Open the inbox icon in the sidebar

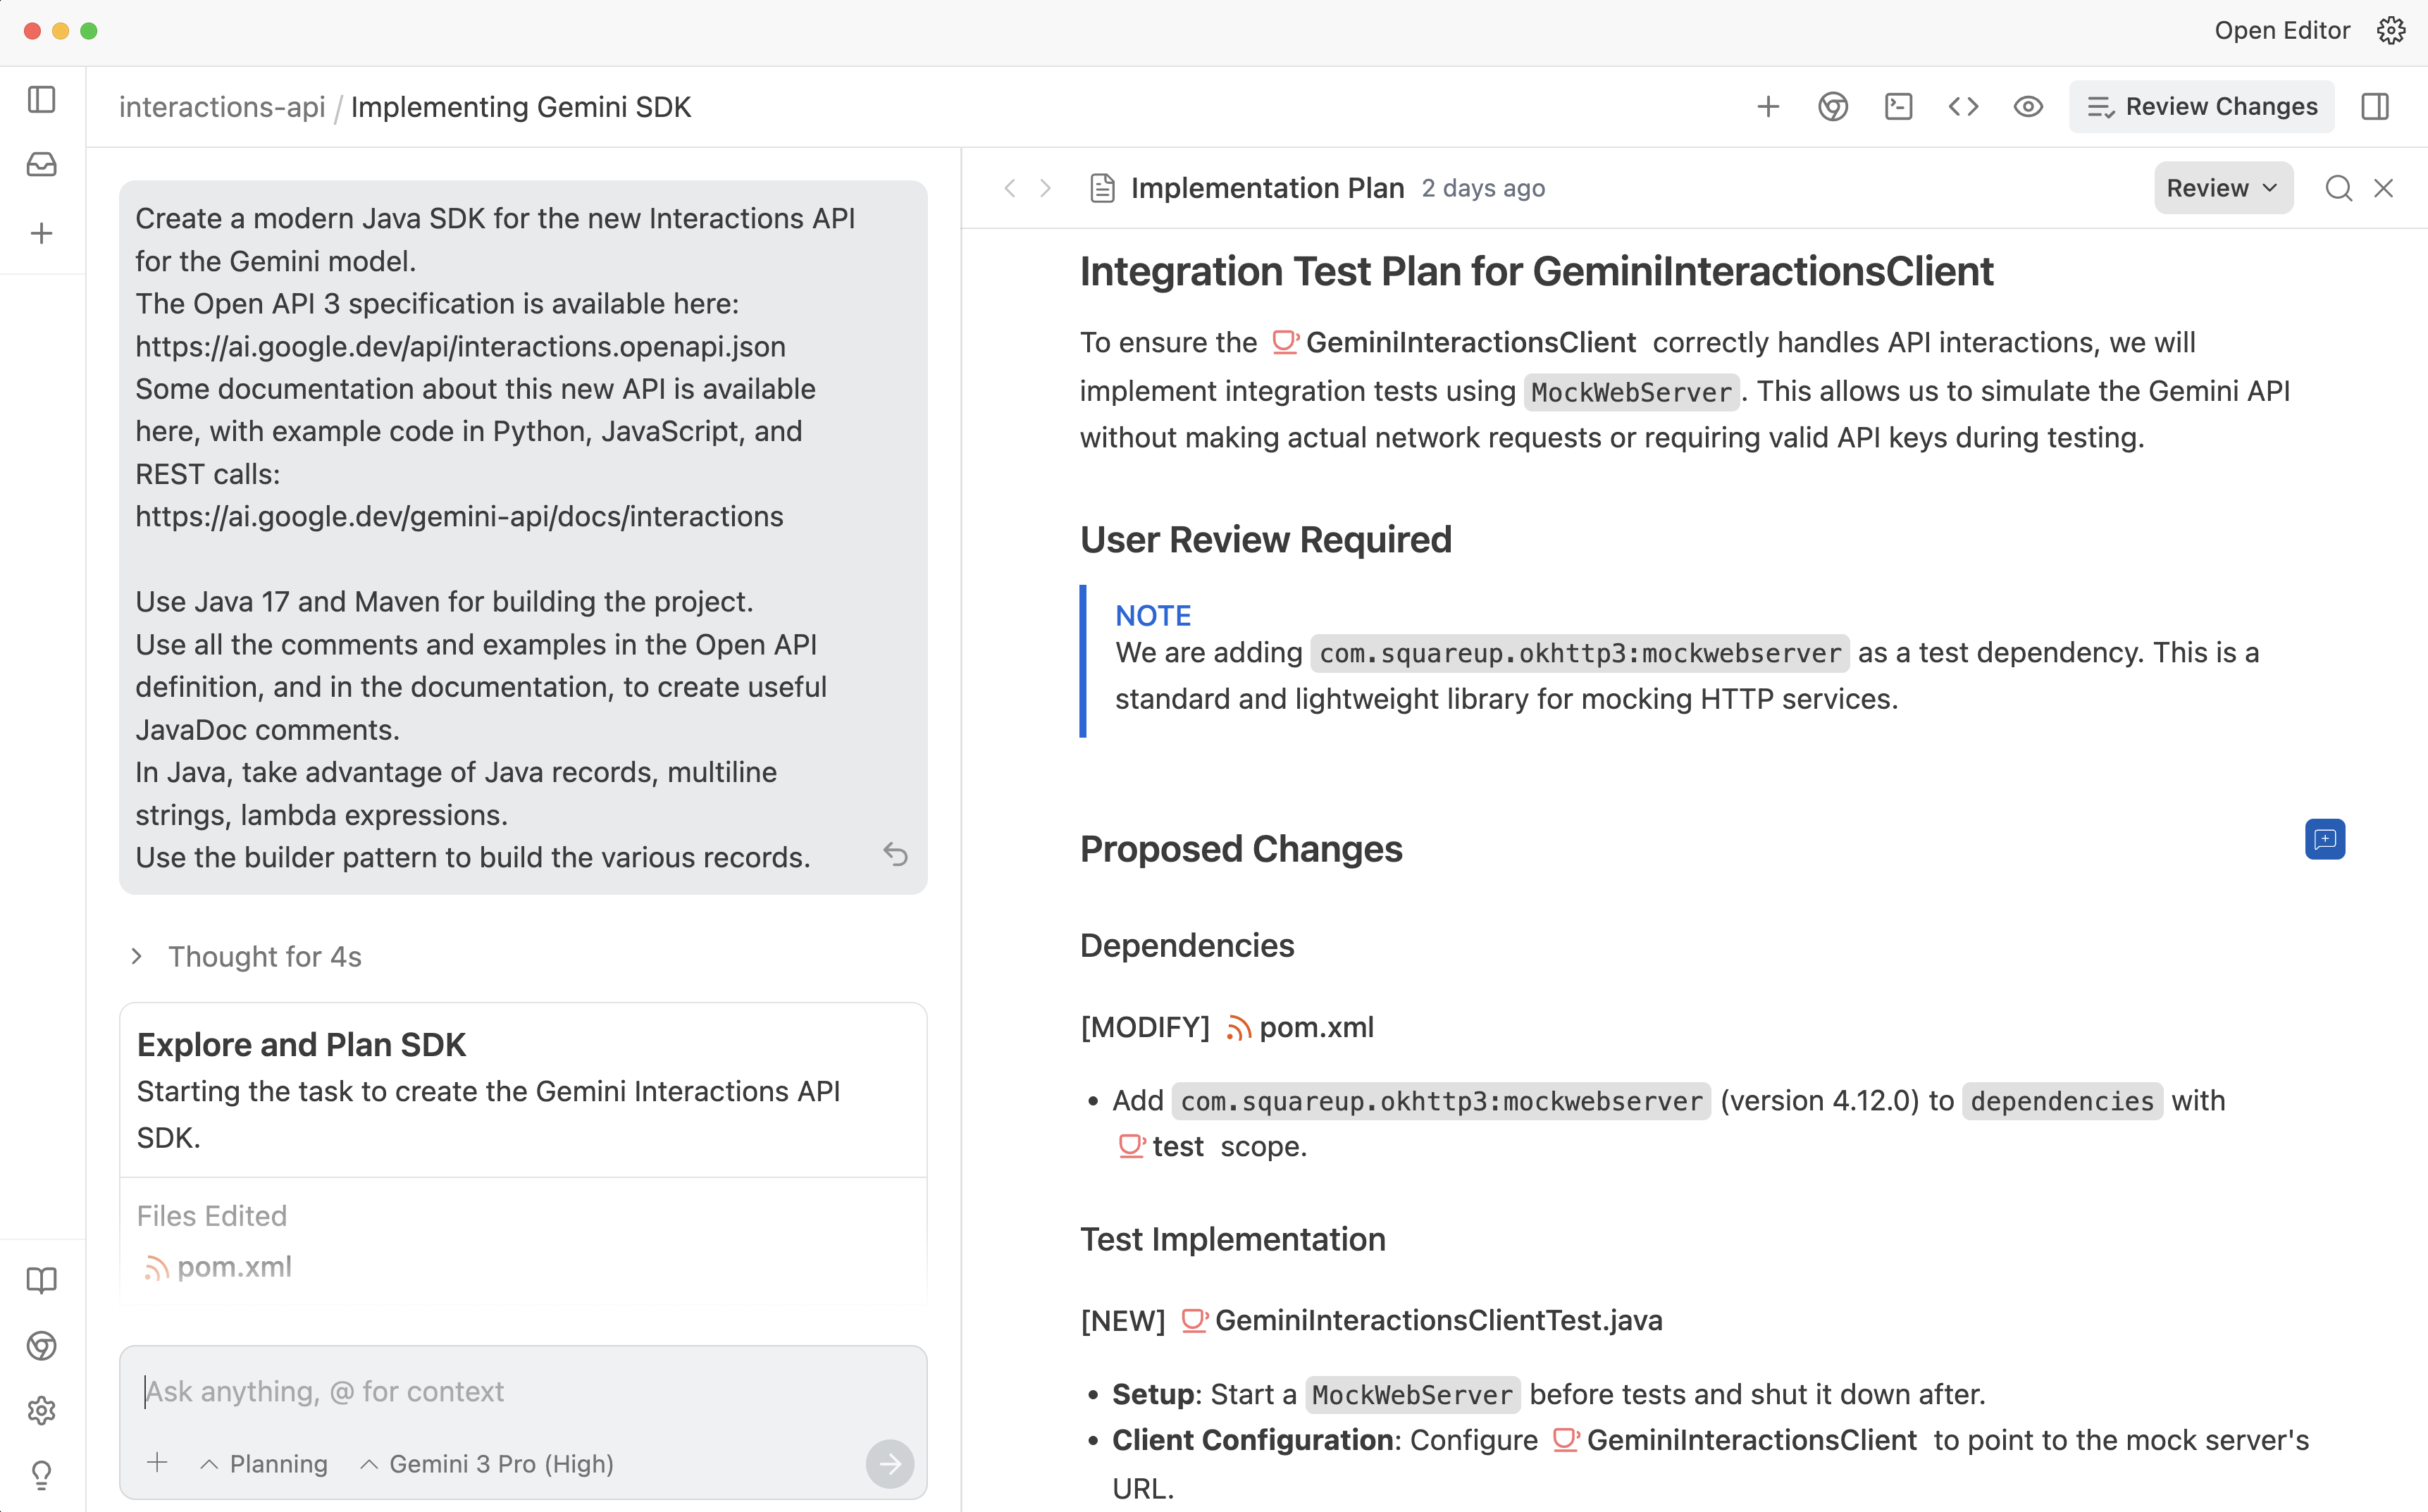[41, 165]
